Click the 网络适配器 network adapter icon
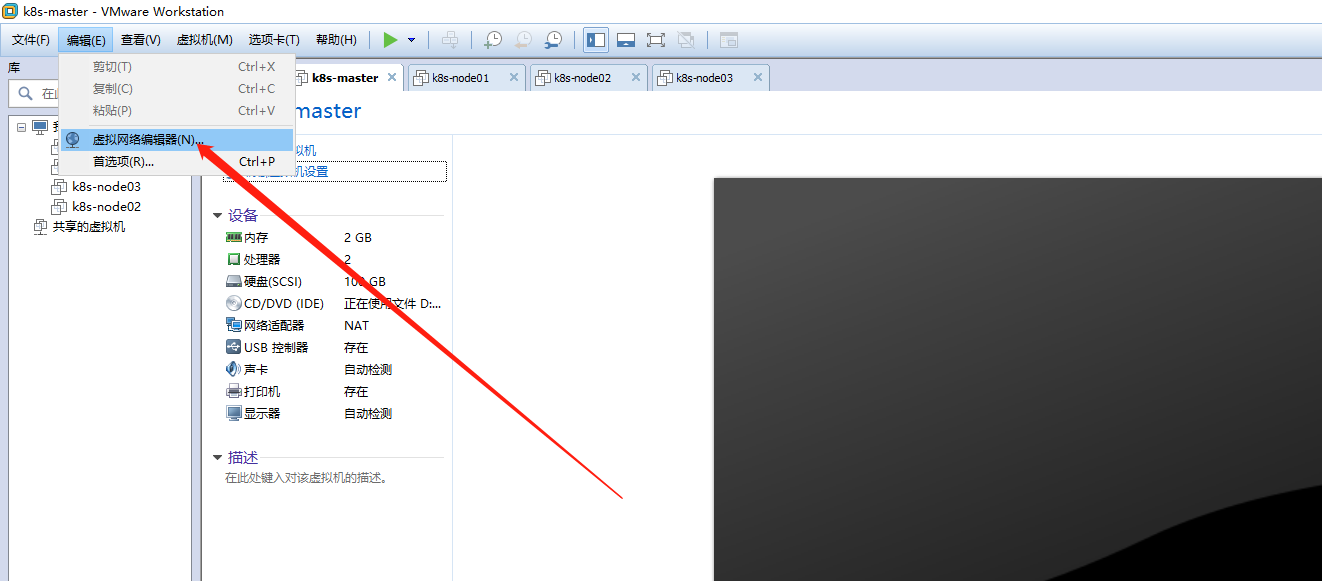 tap(234, 326)
